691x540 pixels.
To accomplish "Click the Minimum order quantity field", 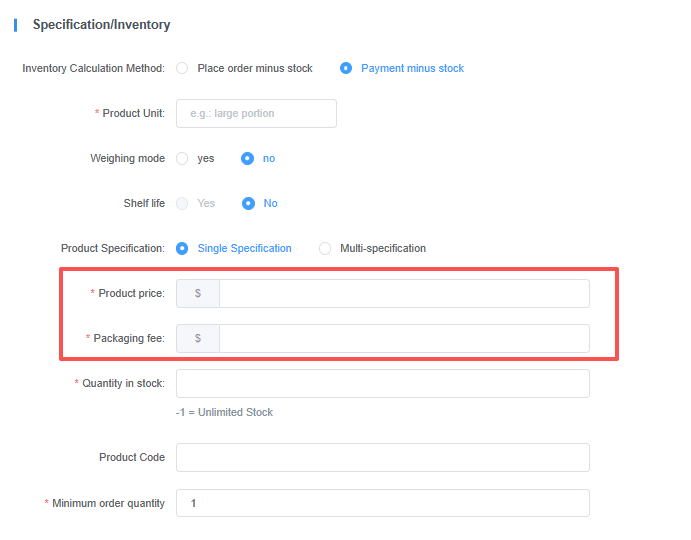I will tap(382, 503).
